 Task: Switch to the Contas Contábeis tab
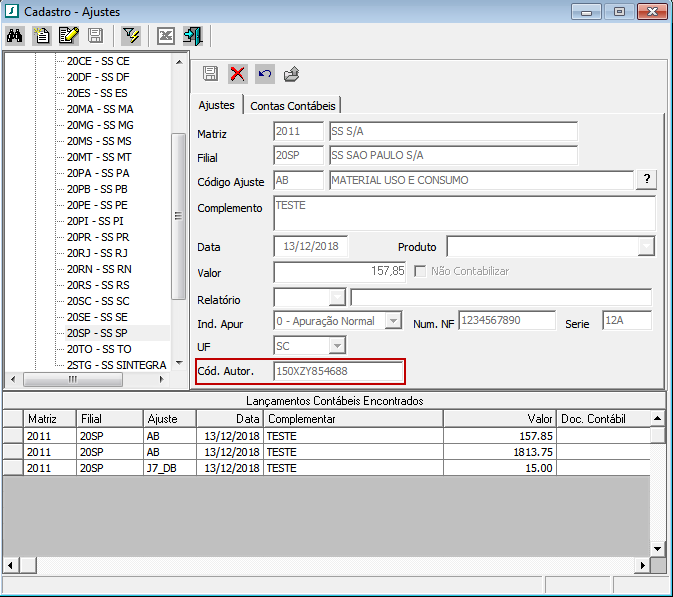coord(294,105)
